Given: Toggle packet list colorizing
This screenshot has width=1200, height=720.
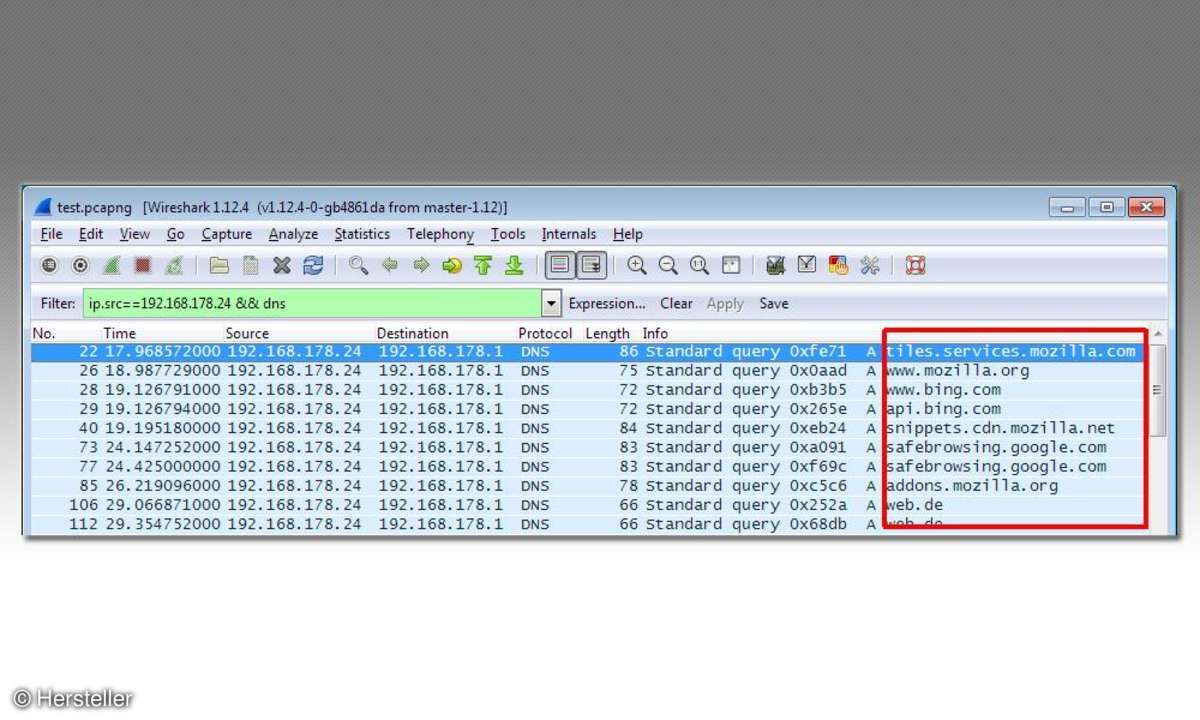Looking at the screenshot, I should [x=560, y=265].
